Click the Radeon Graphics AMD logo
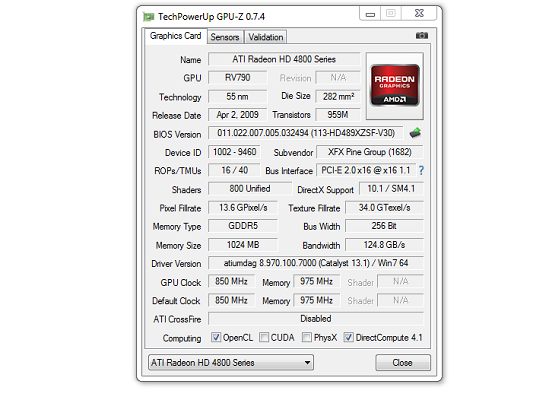 tap(395, 85)
